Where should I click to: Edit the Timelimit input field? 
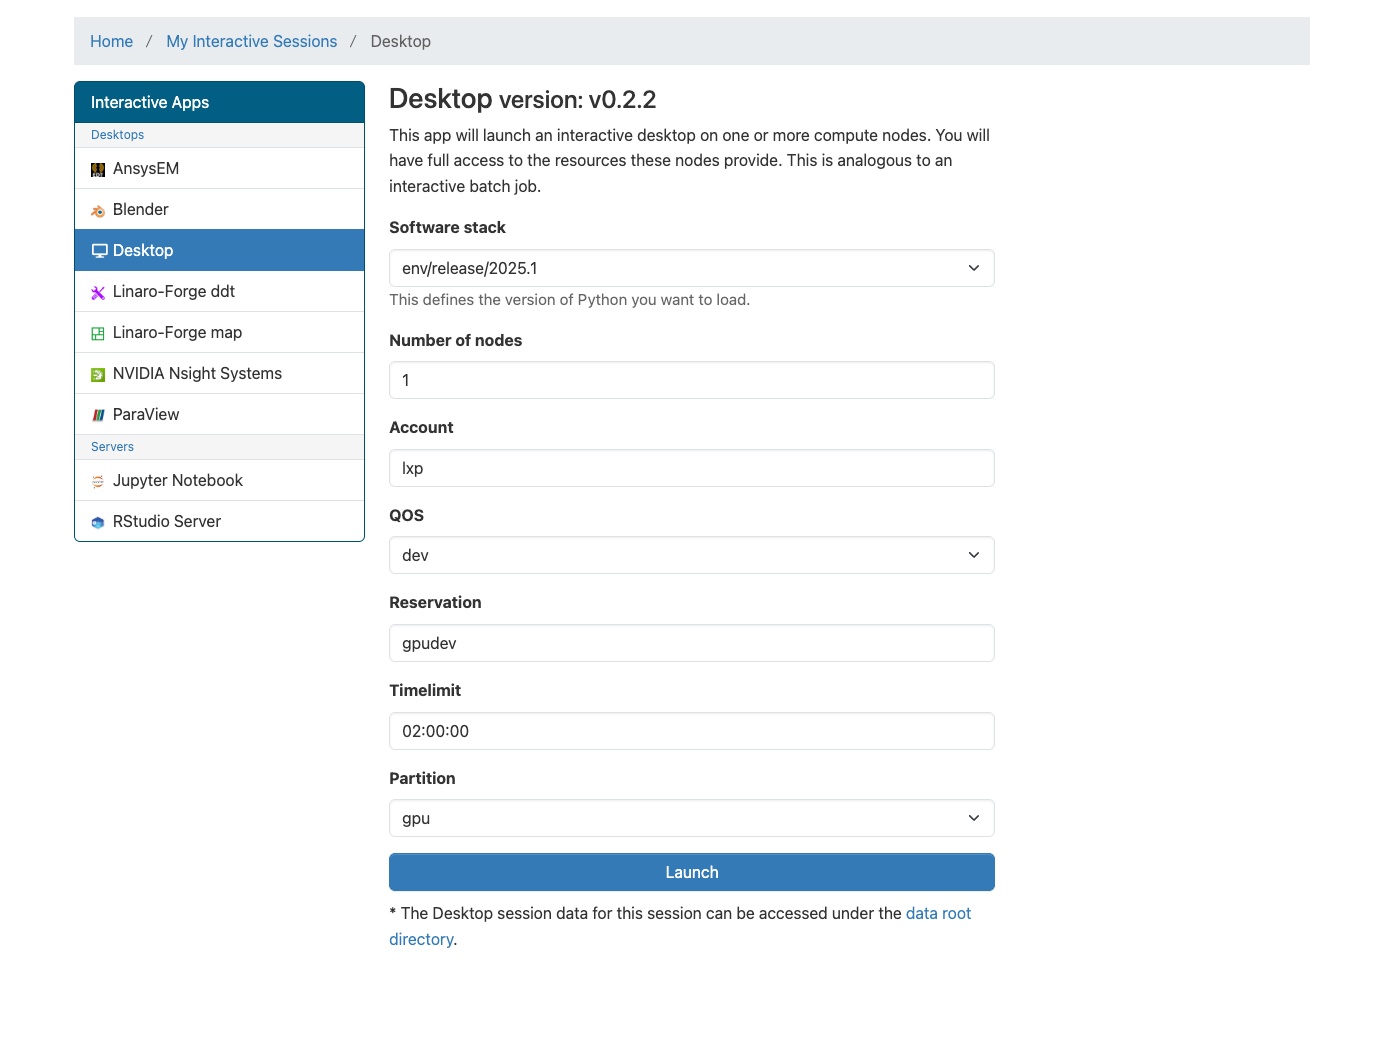click(691, 731)
